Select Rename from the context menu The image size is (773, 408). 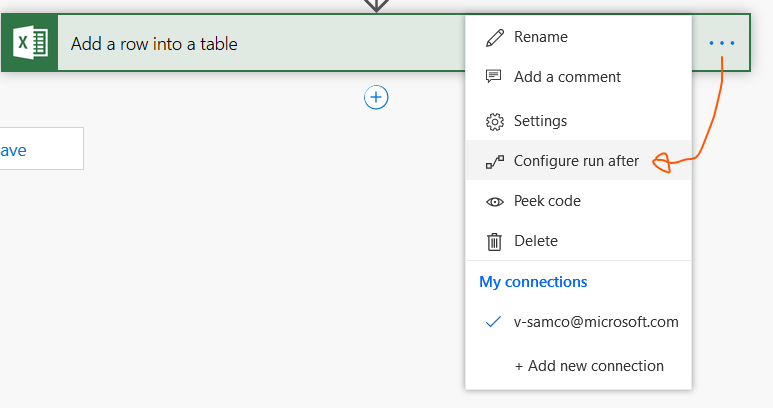pyautogui.click(x=578, y=37)
